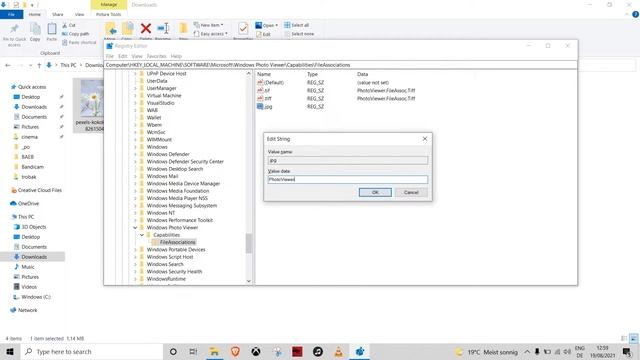Click the Windows Start button
640x360 pixels.
10,352
